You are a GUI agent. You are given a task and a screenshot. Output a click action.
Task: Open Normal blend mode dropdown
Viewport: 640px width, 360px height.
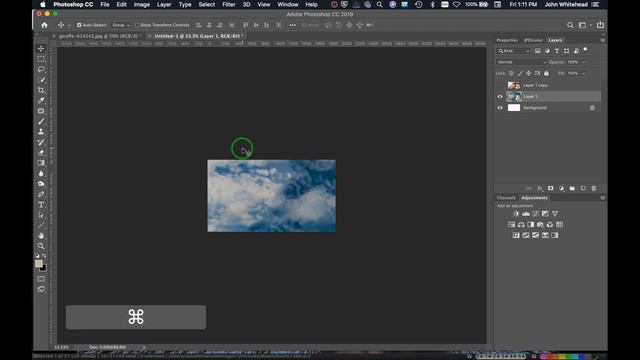[x=521, y=62]
